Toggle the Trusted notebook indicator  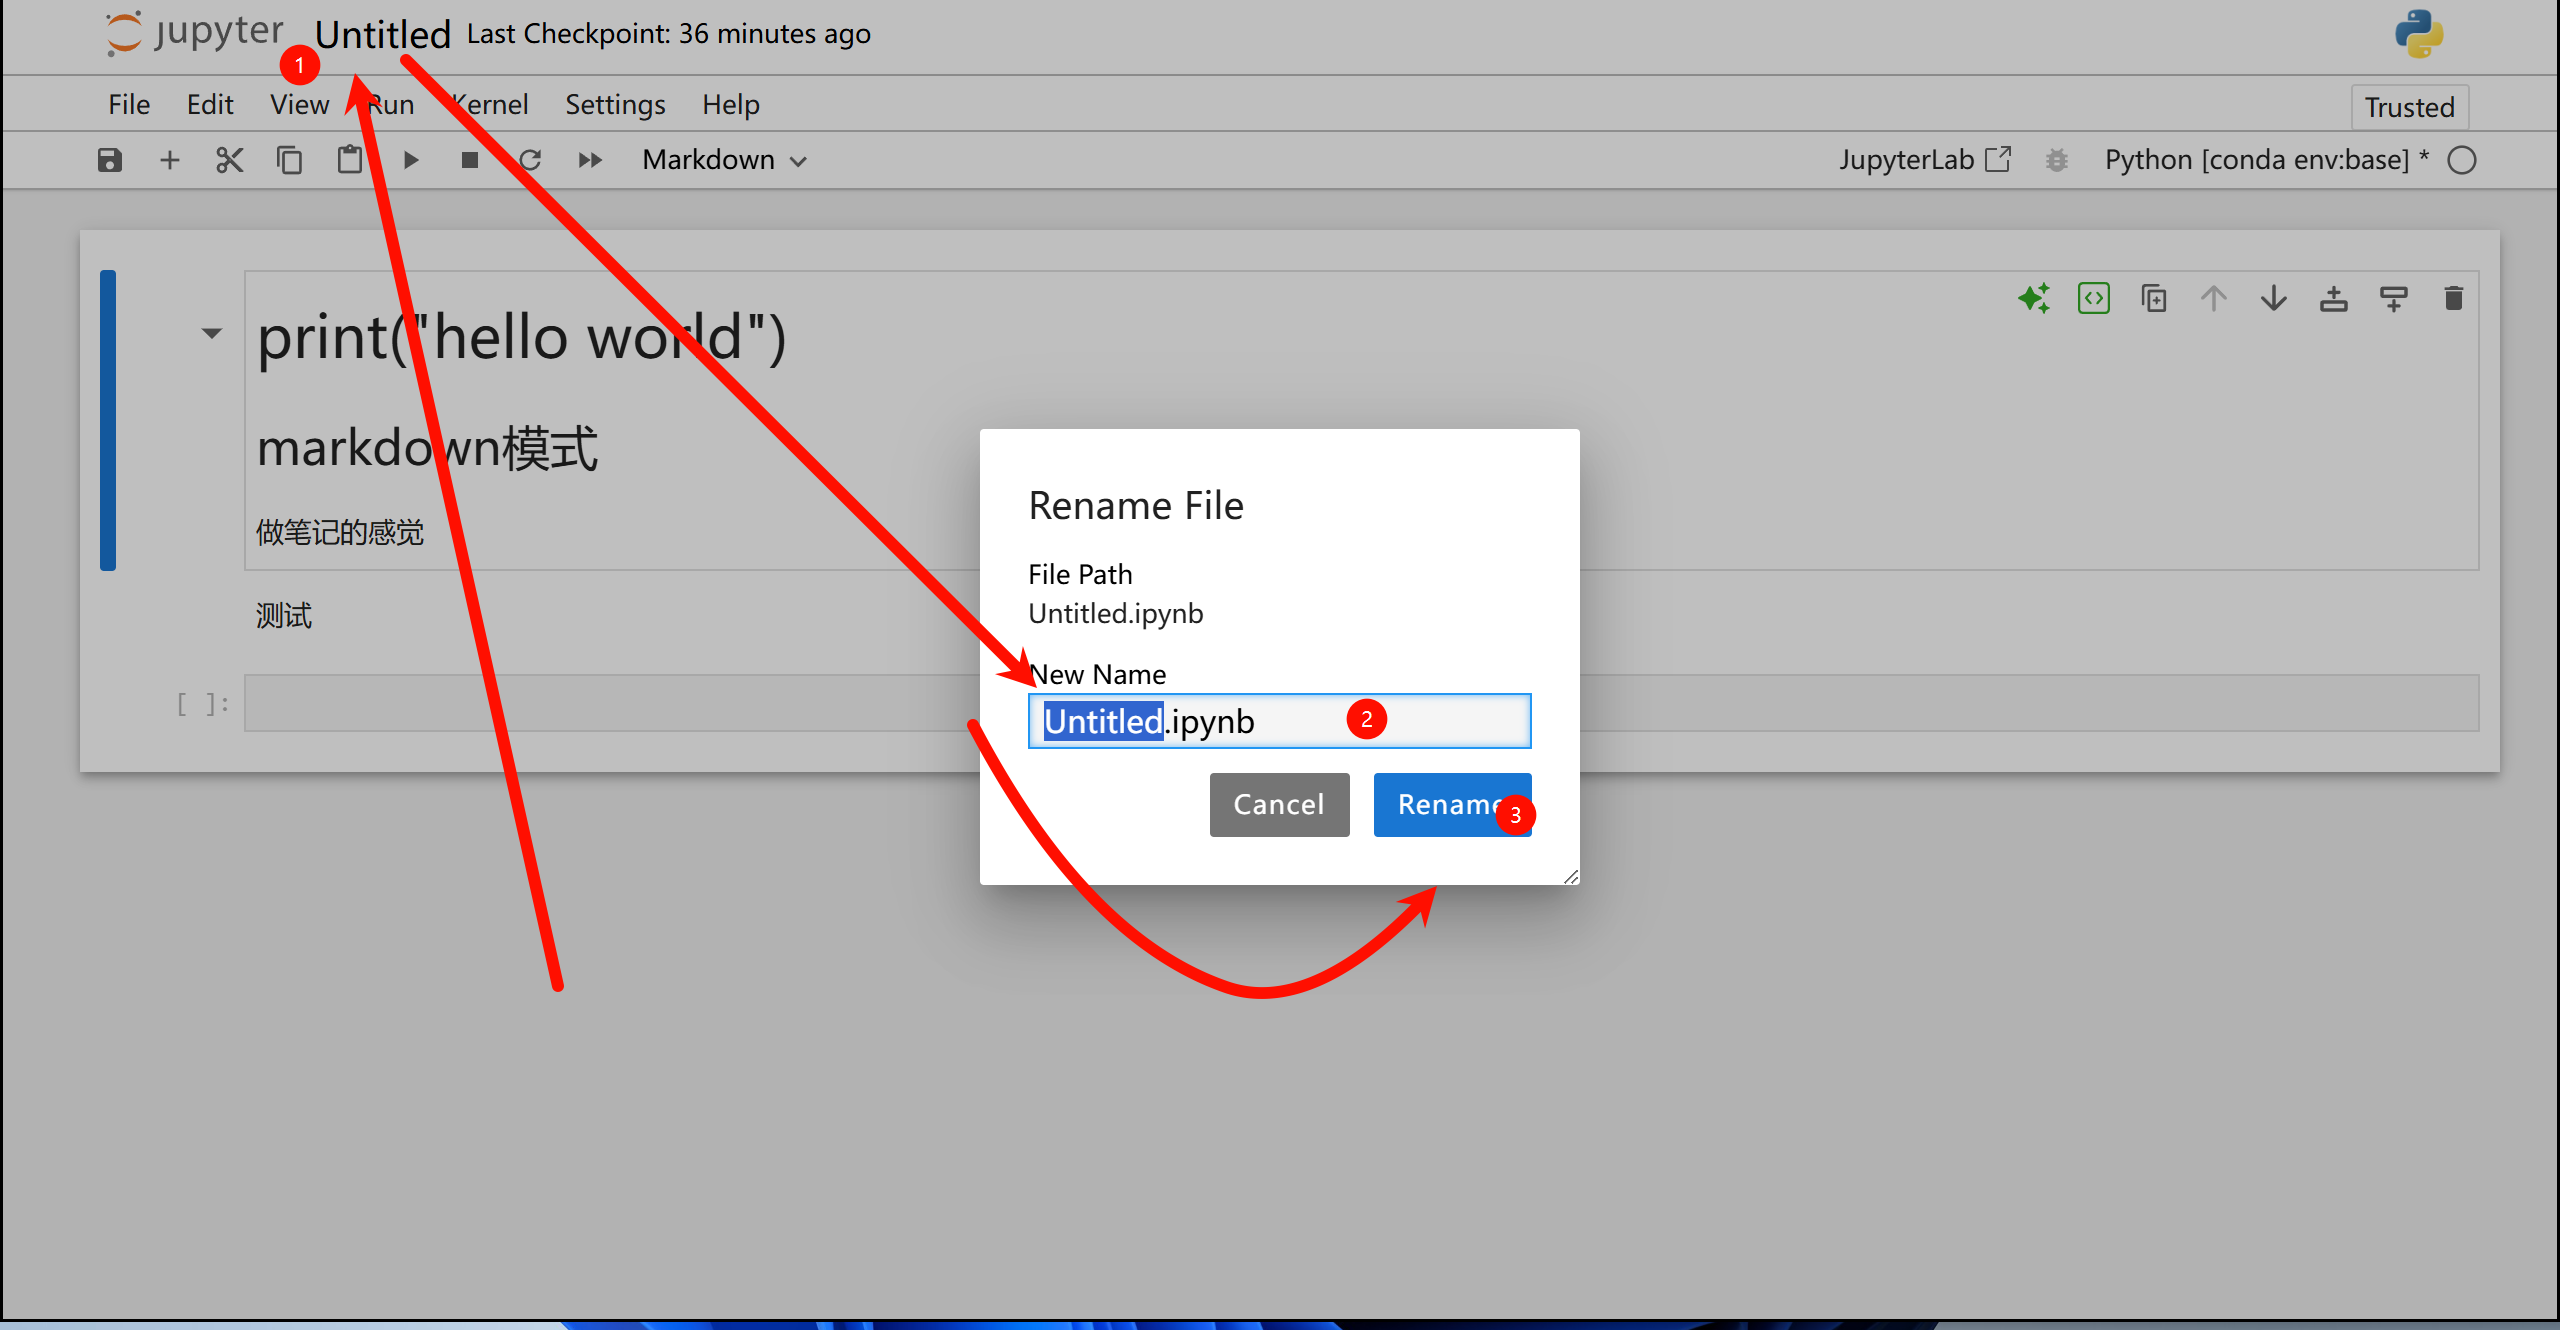2408,107
